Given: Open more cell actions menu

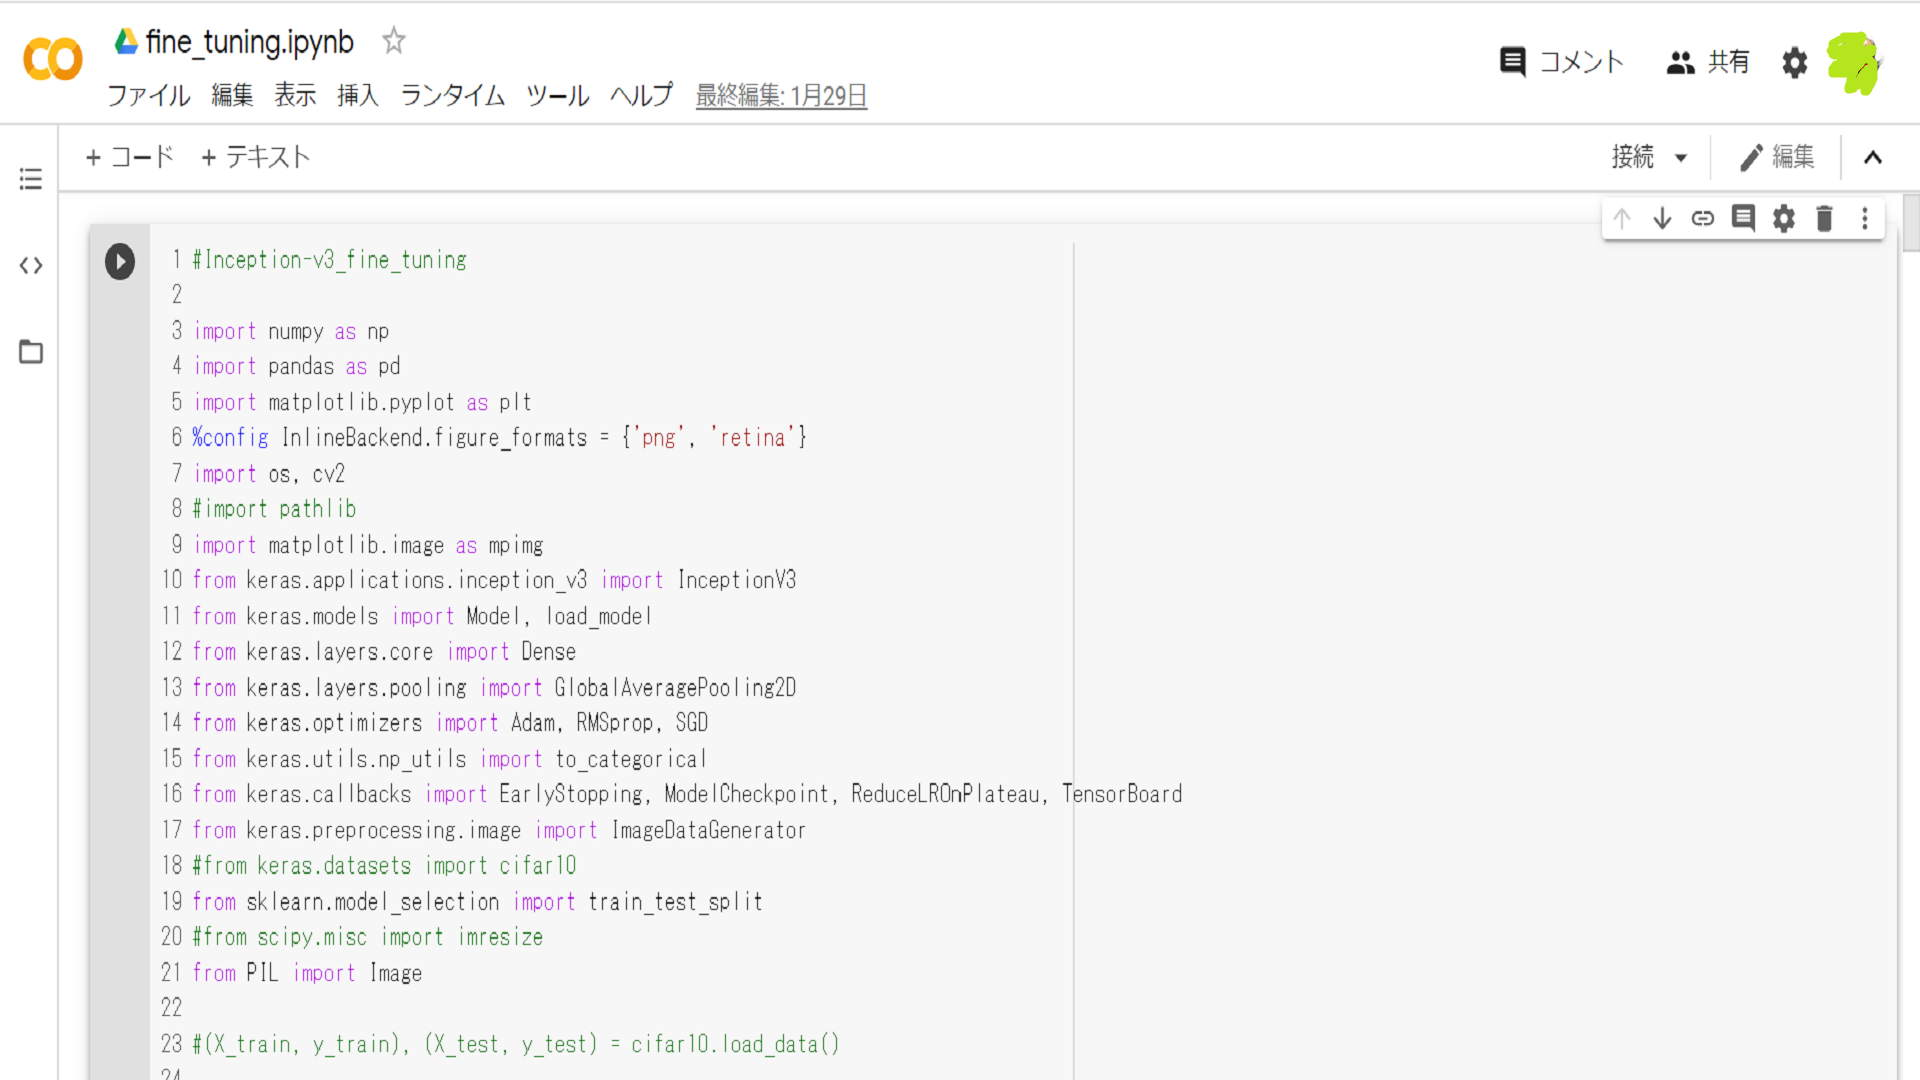Looking at the screenshot, I should tap(1865, 218).
